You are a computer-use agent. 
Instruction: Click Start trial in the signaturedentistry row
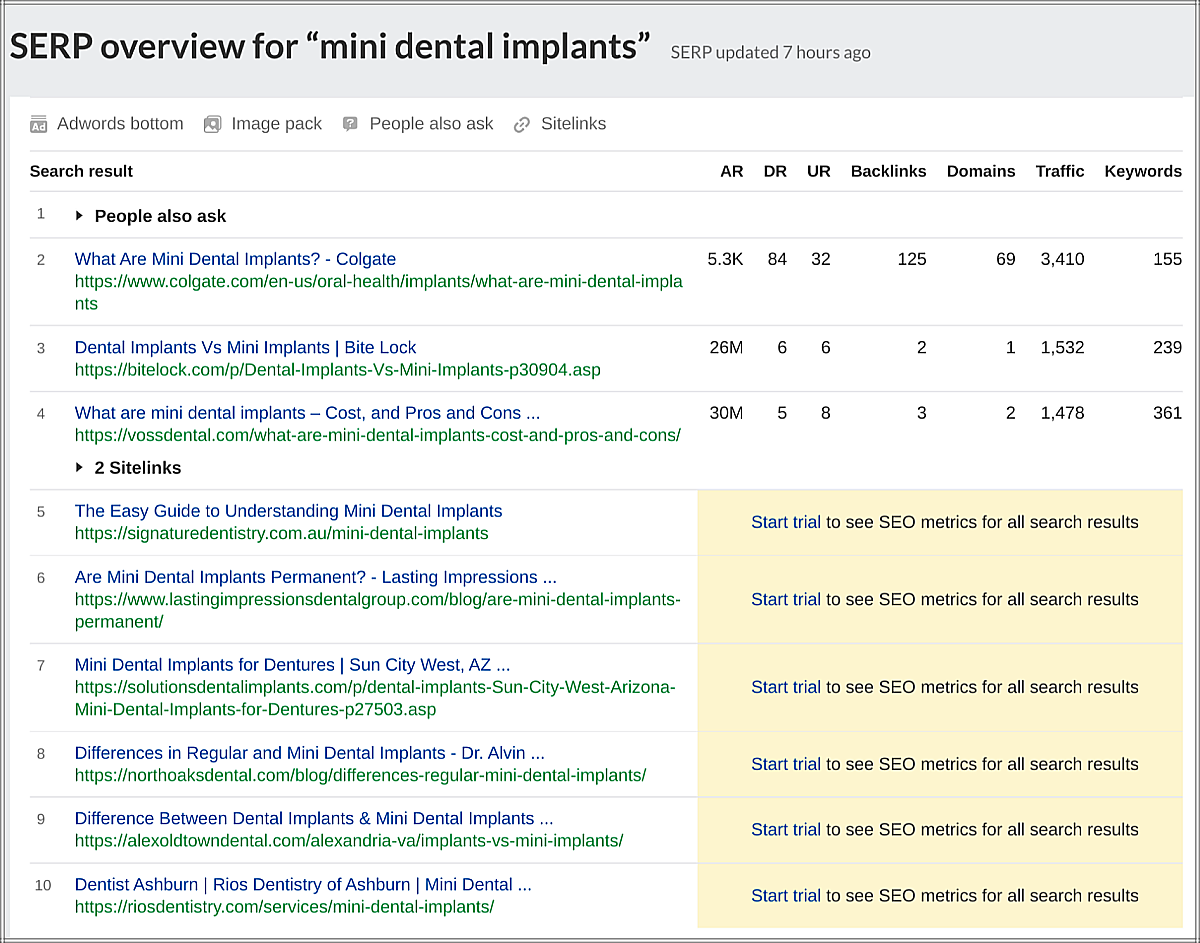(785, 522)
